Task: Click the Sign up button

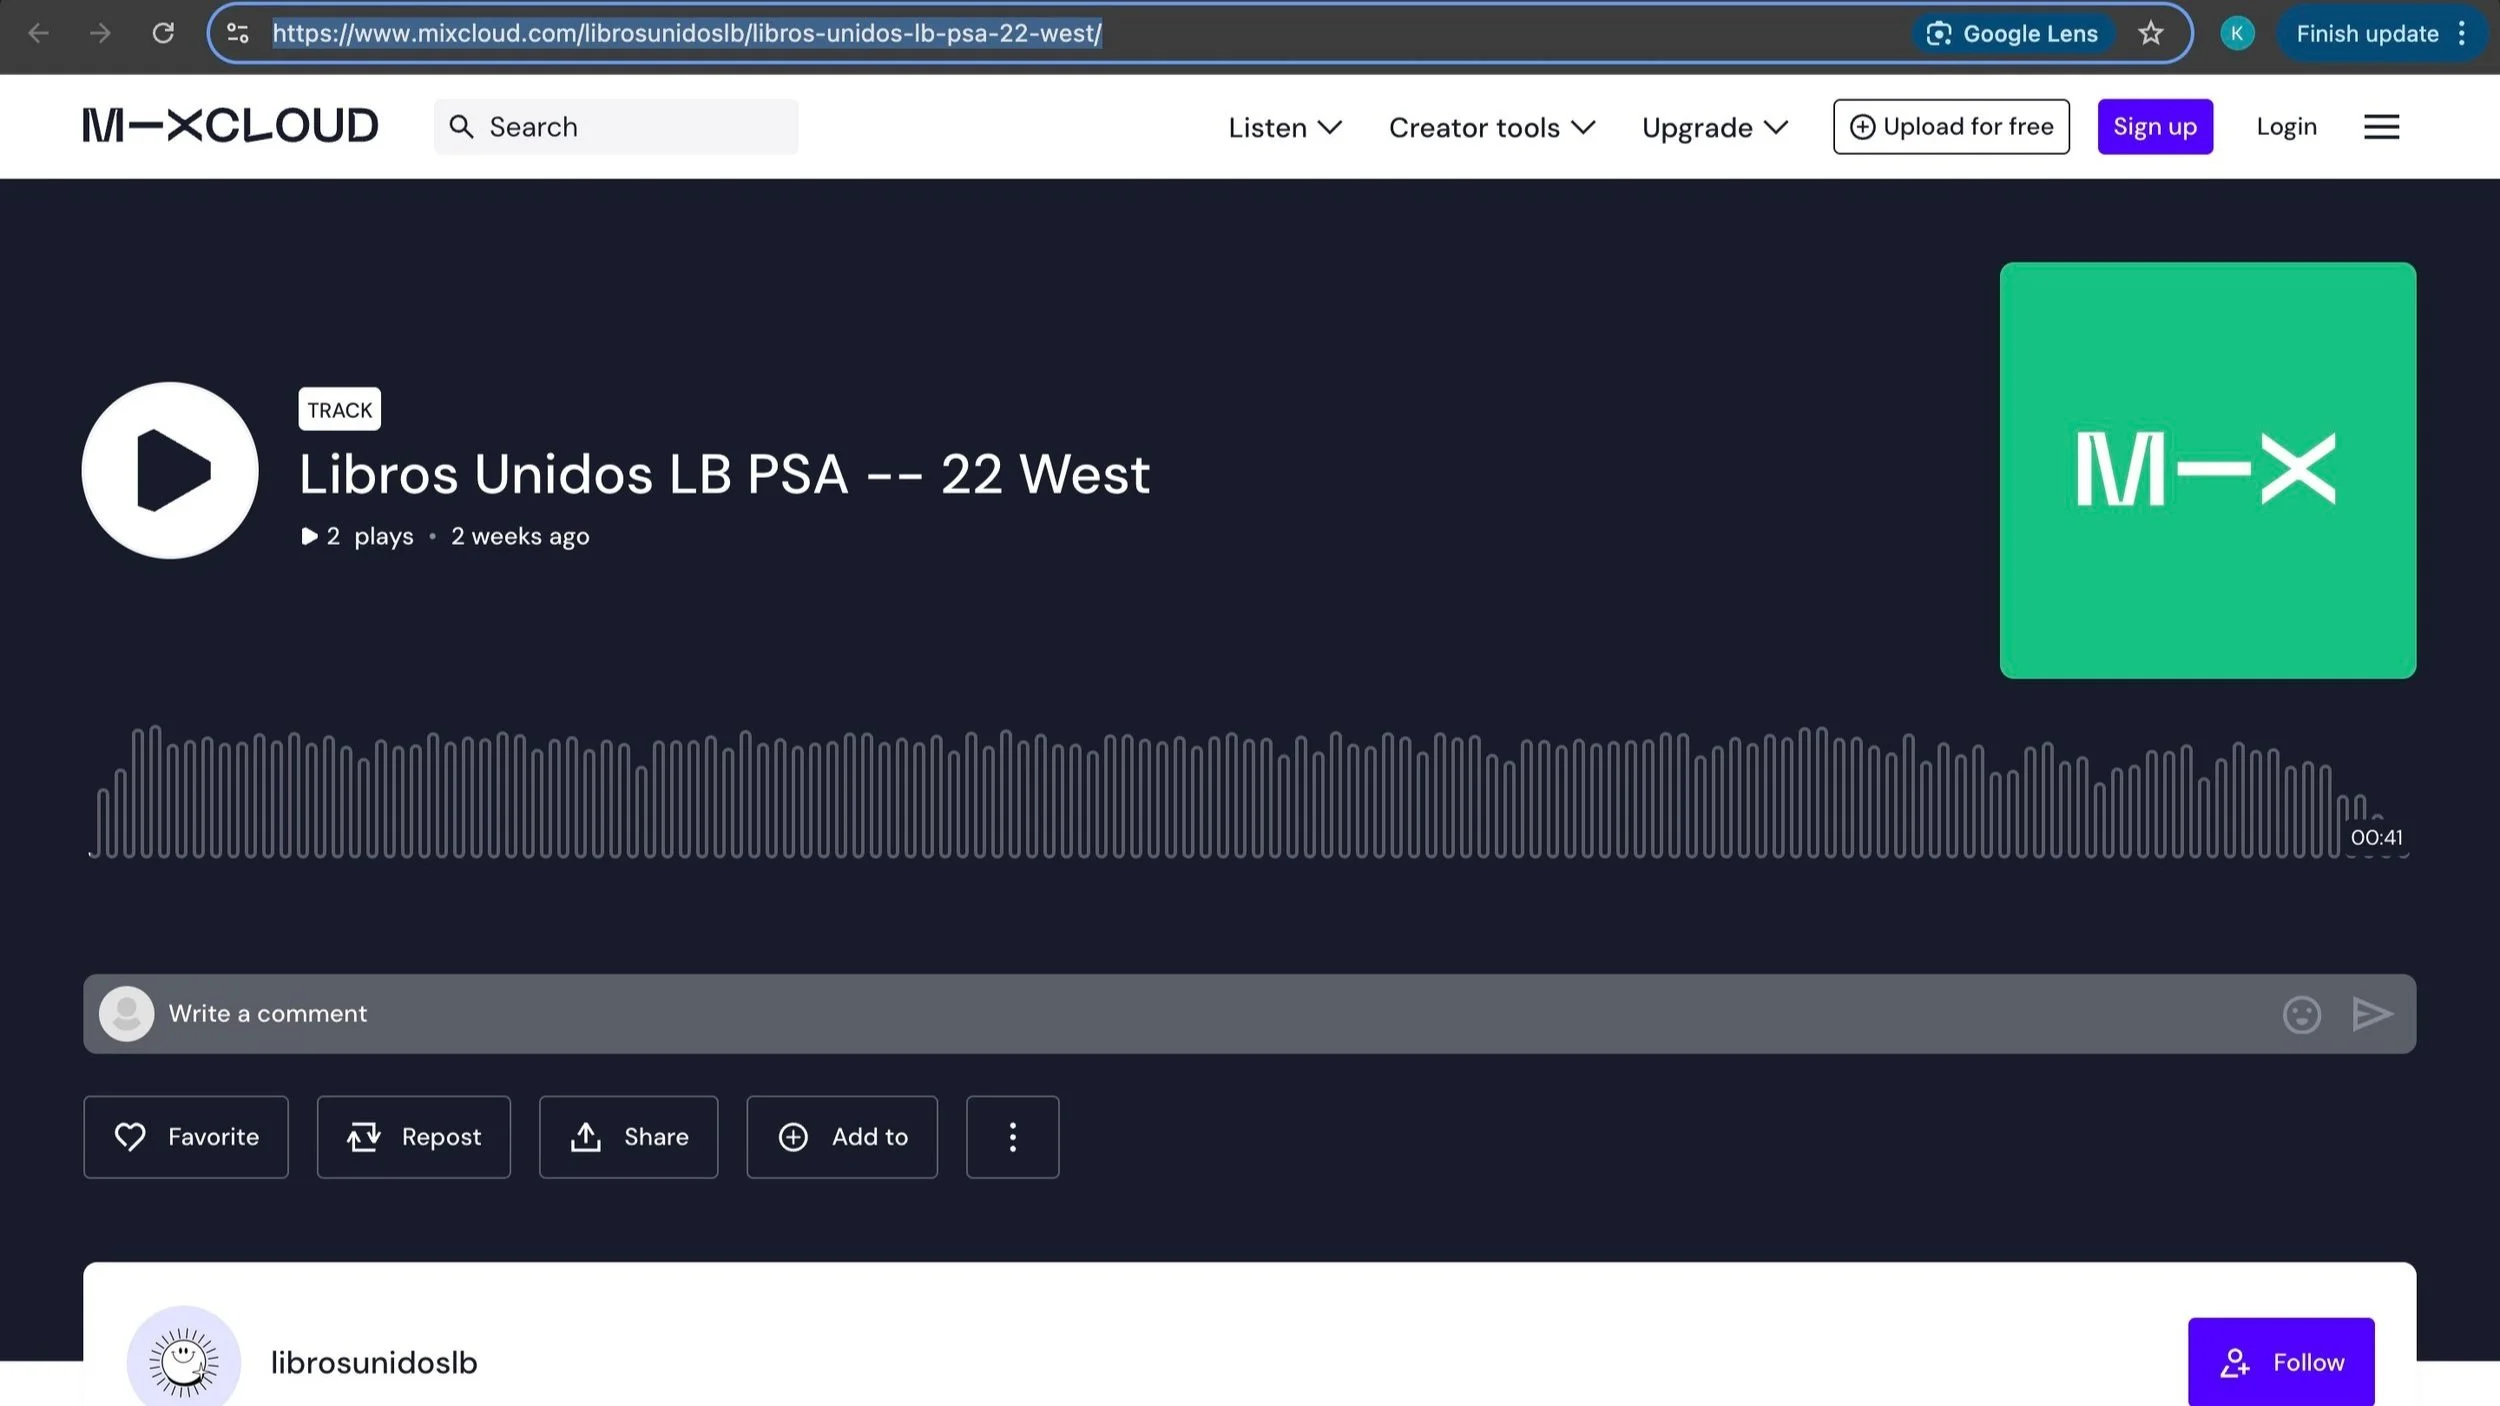Action: (2155, 127)
